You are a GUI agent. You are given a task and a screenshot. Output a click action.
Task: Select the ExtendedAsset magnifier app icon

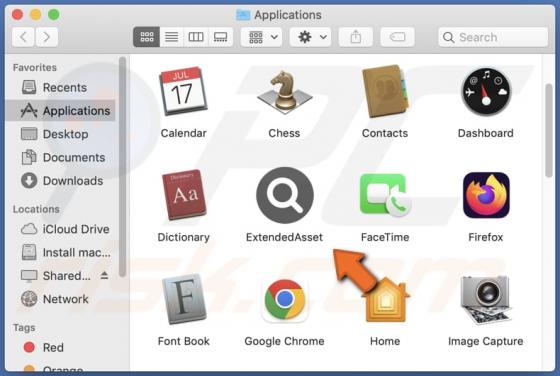pyautogui.click(x=285, y=195)
